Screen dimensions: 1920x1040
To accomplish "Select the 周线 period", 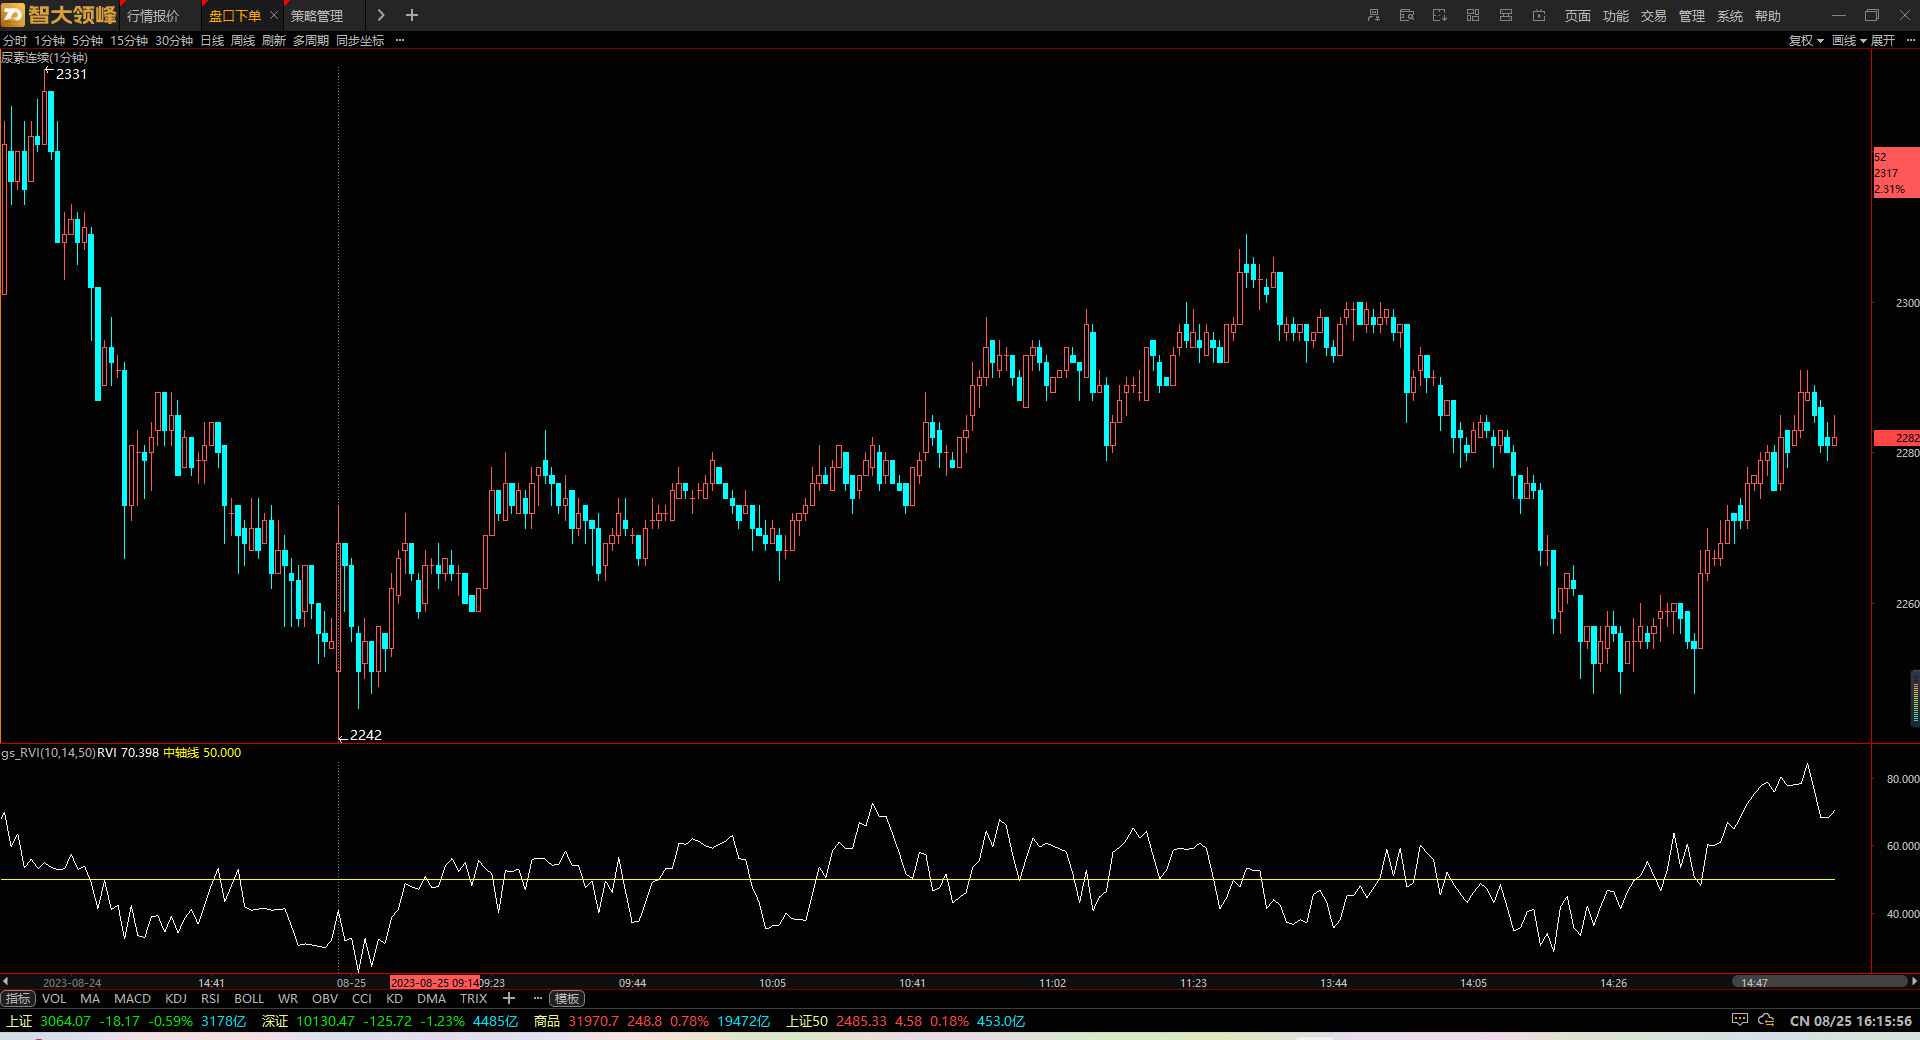I will [243, 40].
